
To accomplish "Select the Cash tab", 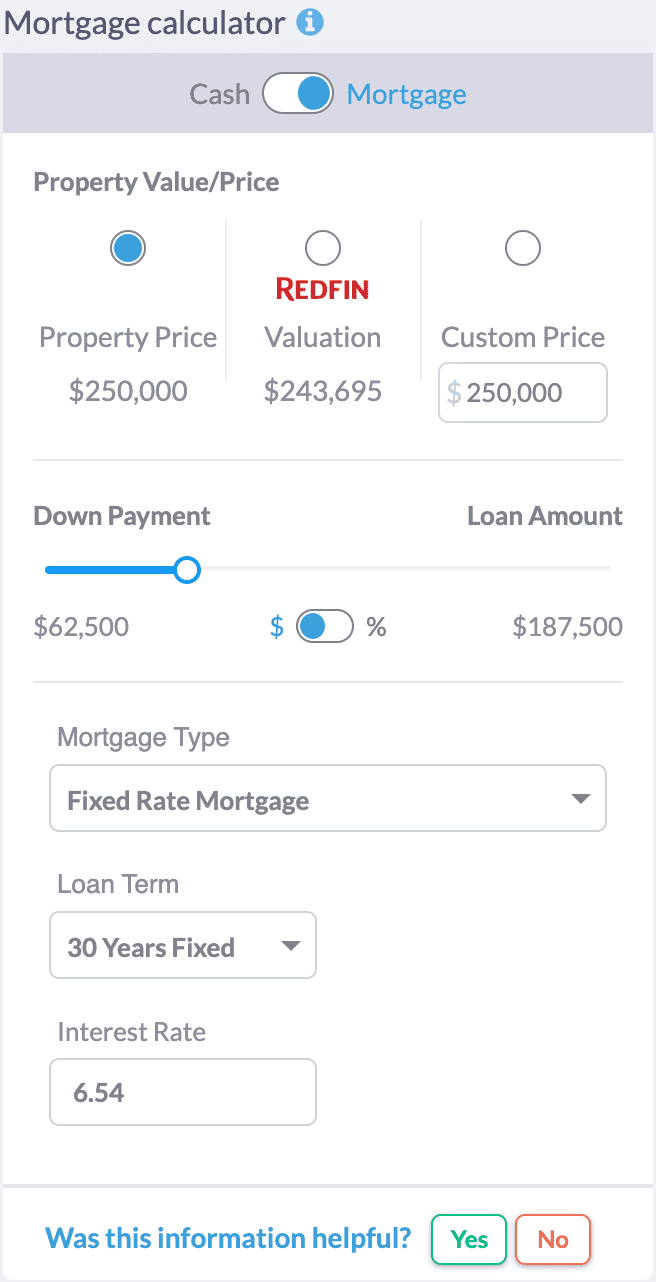I will [219, 93].
